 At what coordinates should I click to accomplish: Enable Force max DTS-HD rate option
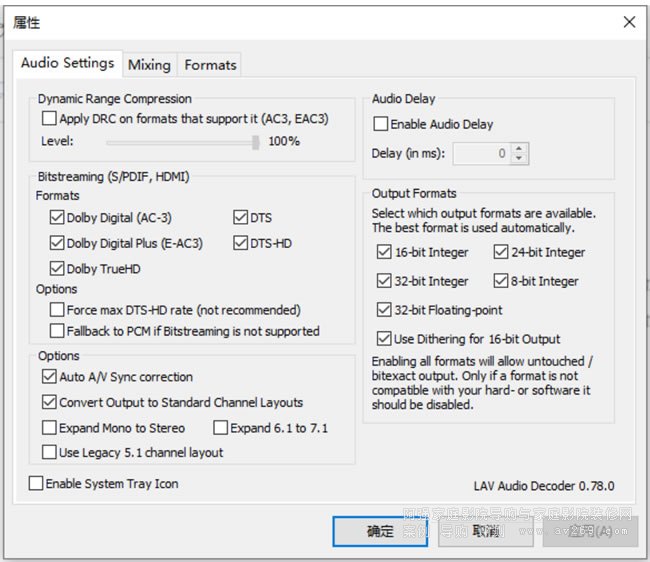57,310
